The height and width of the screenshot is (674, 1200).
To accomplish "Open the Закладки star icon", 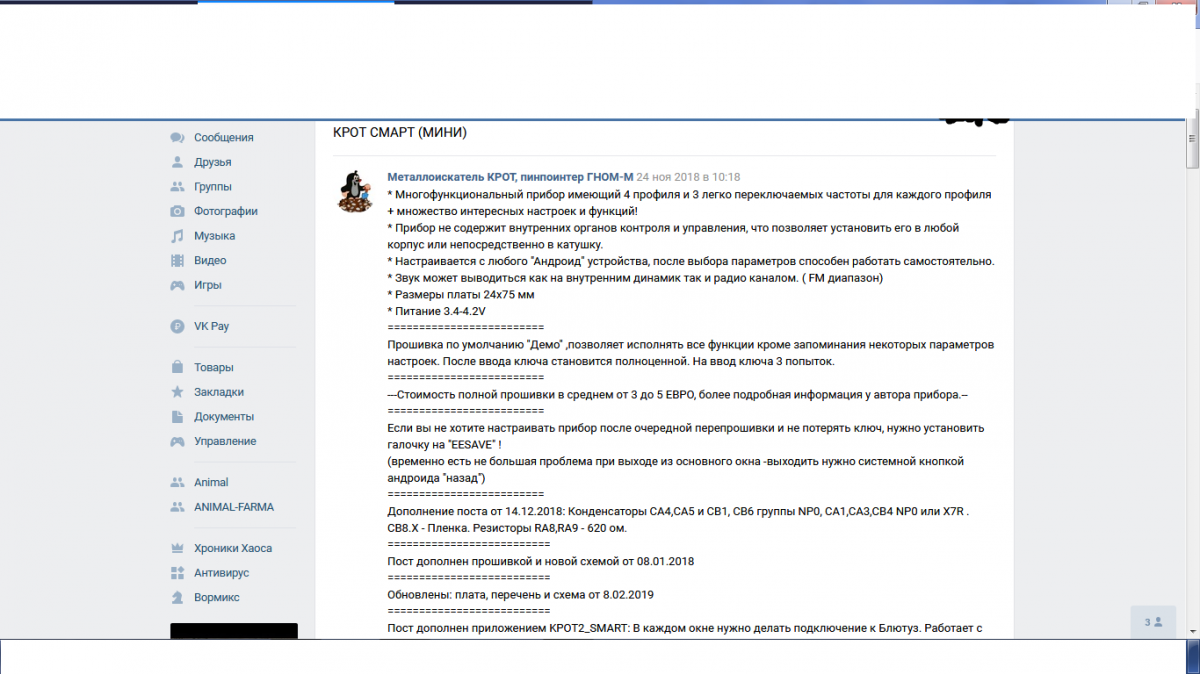I will pos(177,392).
